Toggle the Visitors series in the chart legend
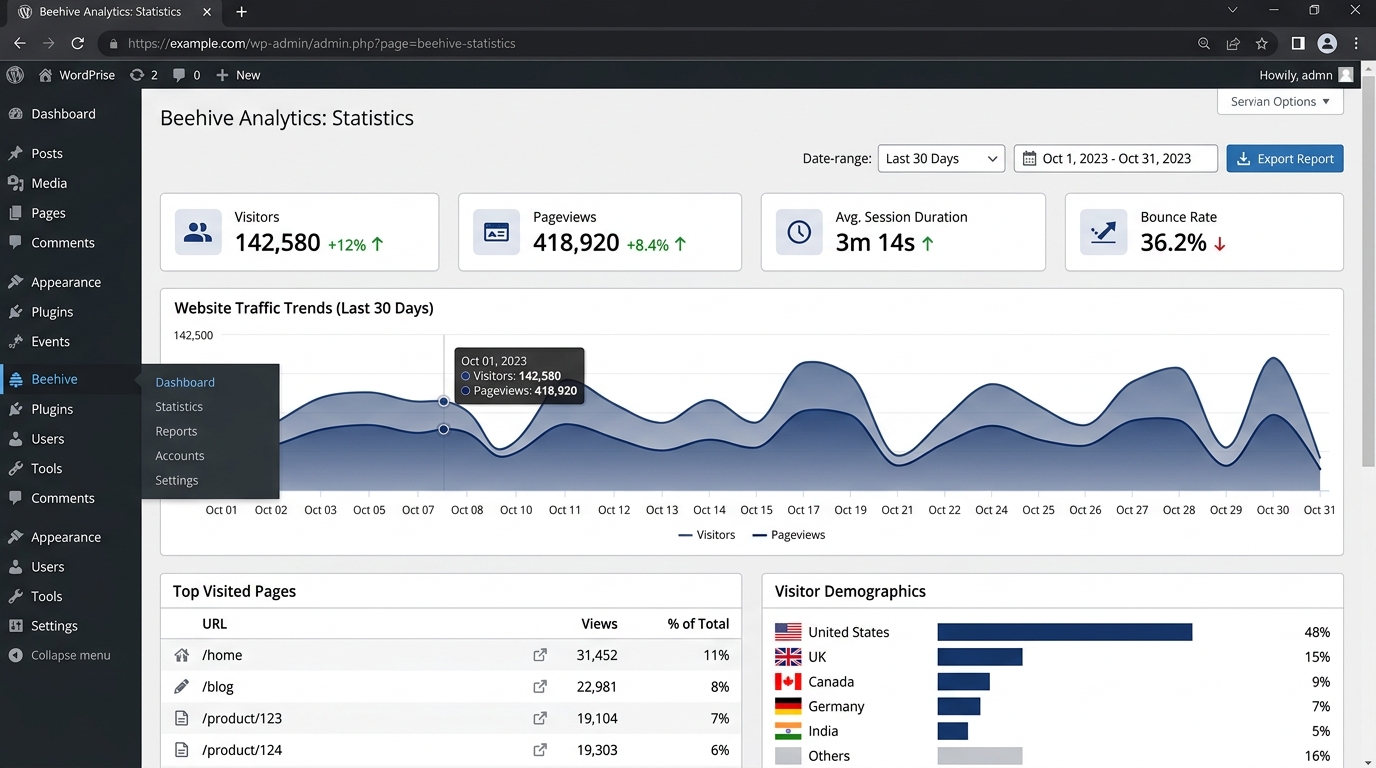 707,535
